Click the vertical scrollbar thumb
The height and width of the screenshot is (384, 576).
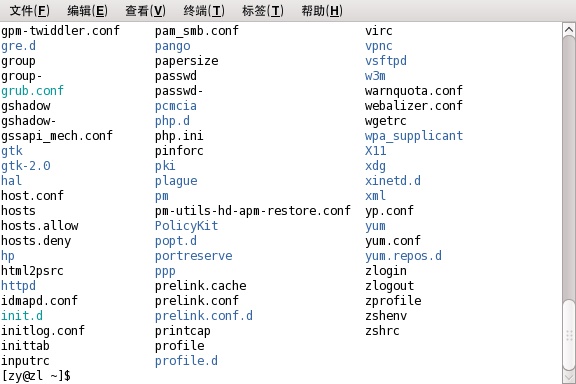[569, 335]
